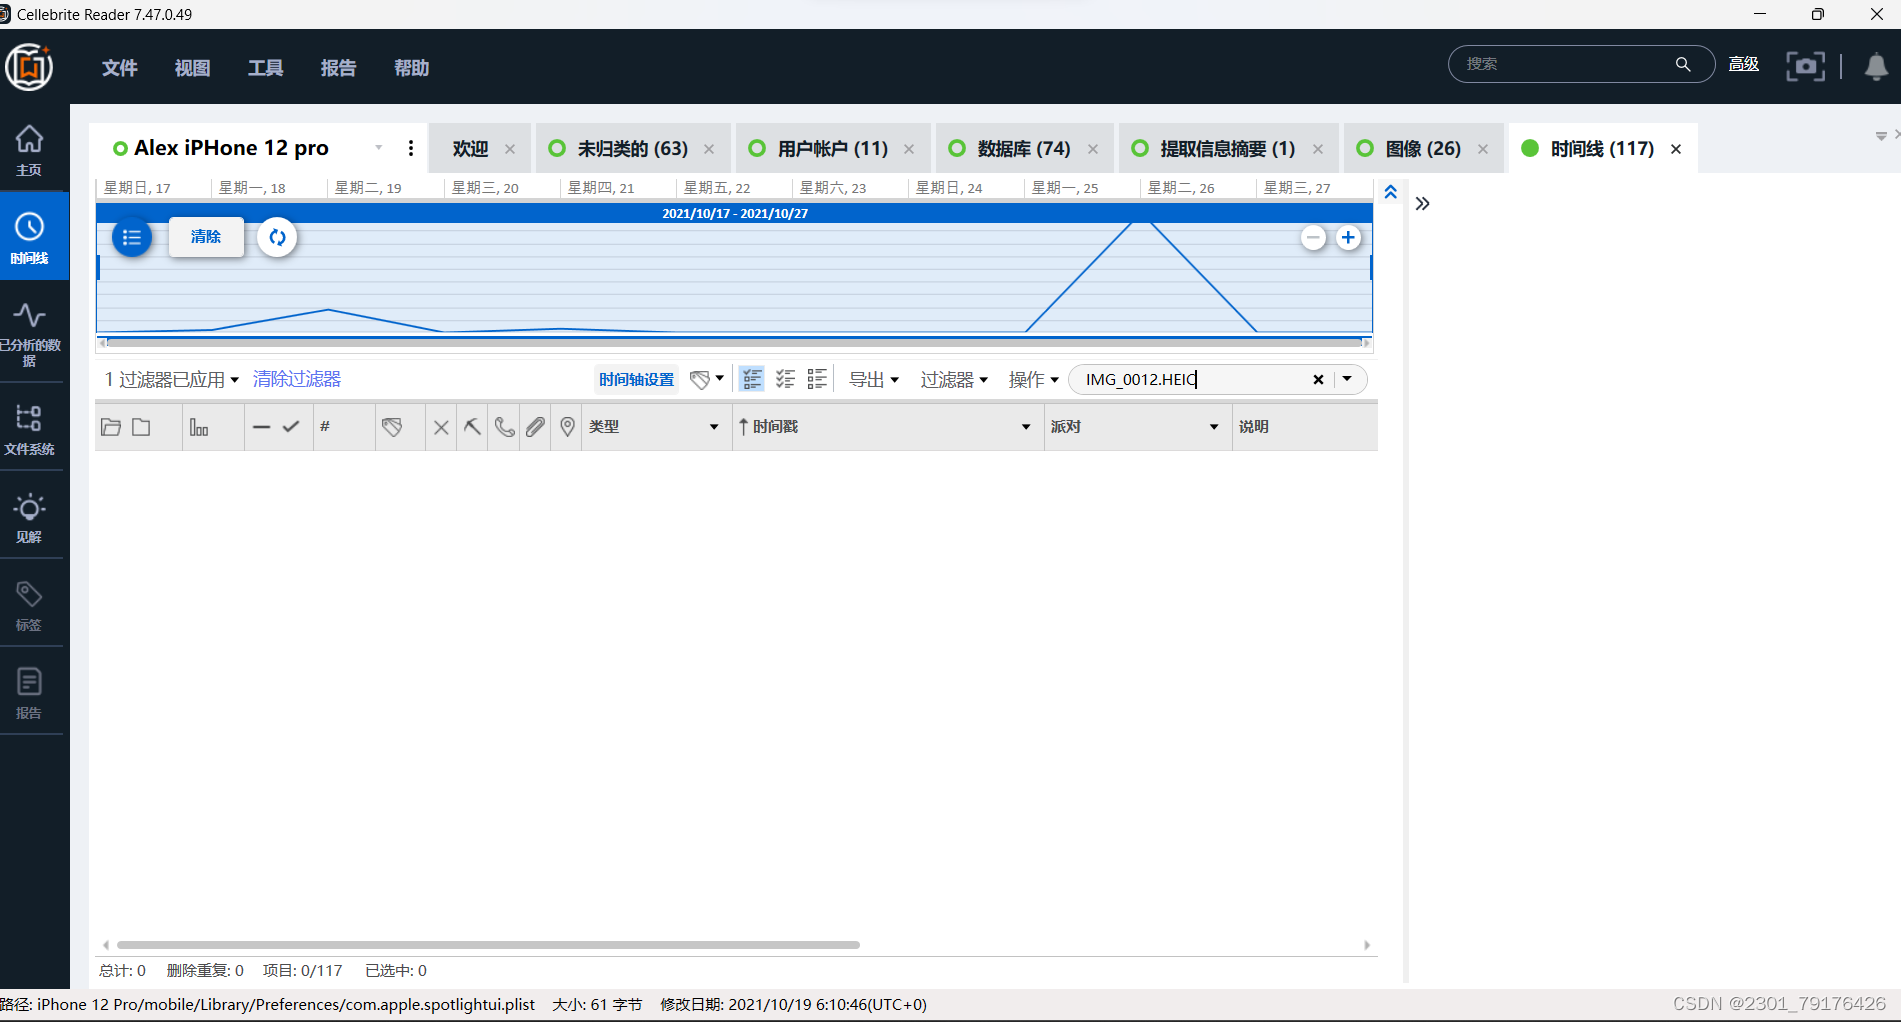1901x1022 pixels.
Task: Click the location pin column icon
Action: click(567, 427)
